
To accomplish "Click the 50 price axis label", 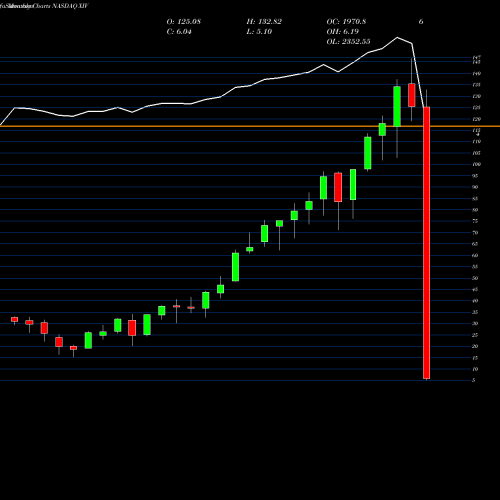I will pos(475,278).
